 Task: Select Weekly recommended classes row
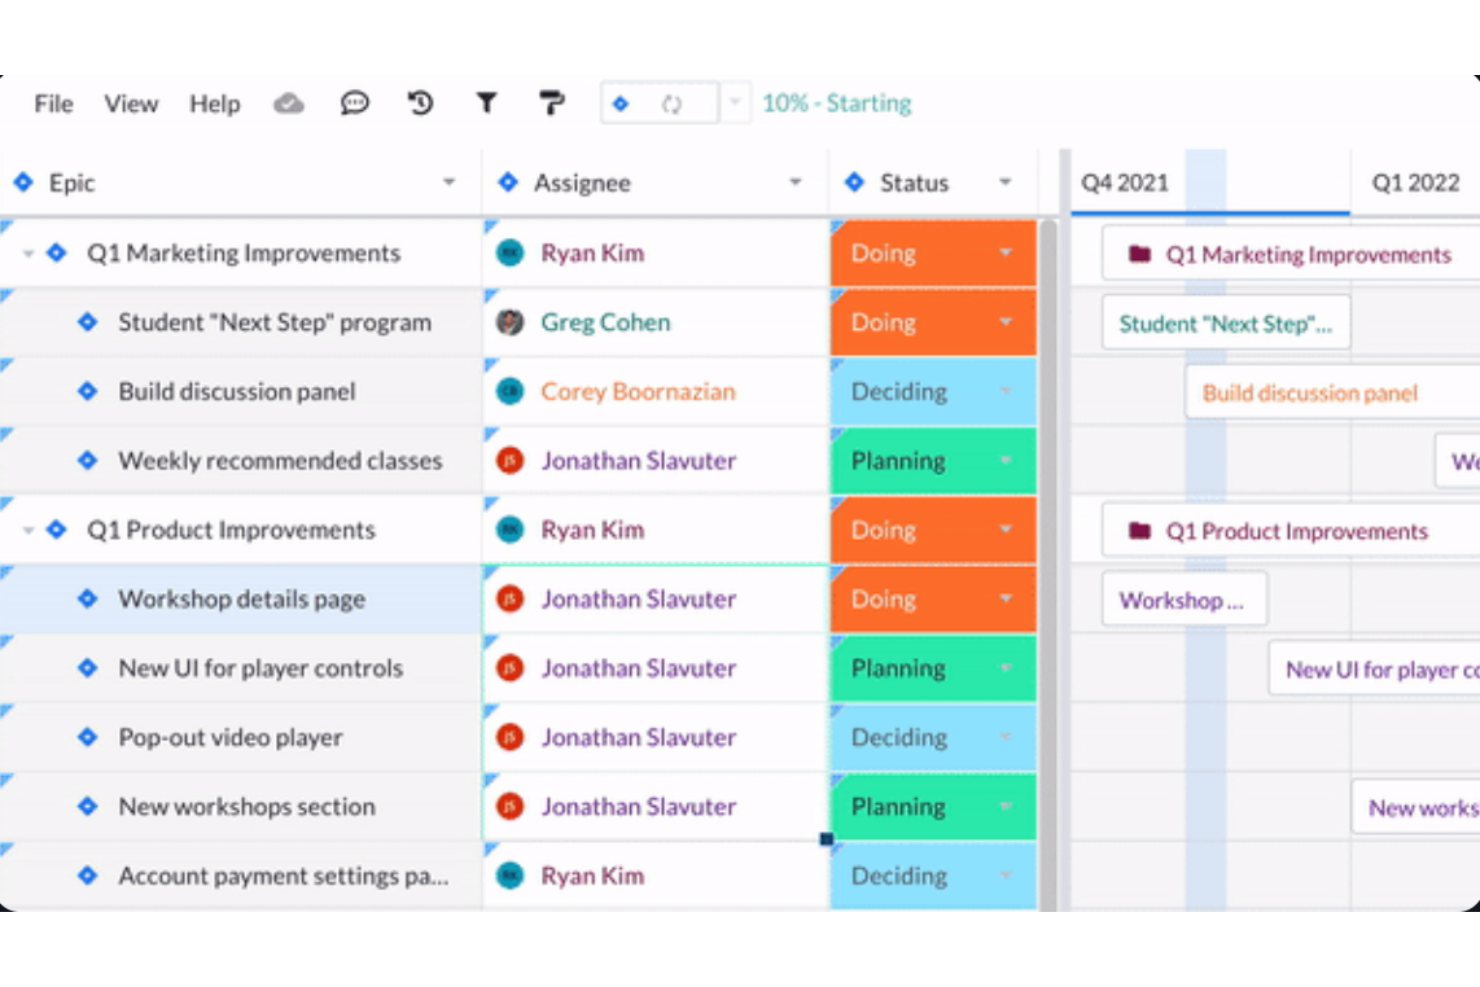click(241, 460)
